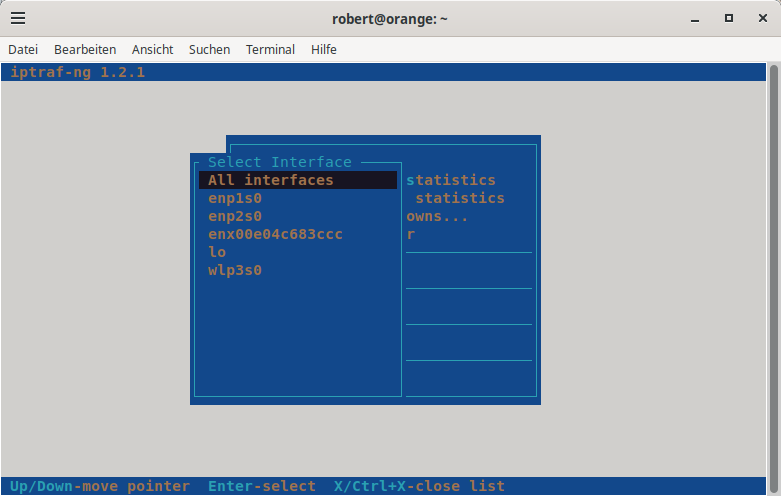The width and height of the screenshot is (781, 496).
Task: Close the robert@orange terminal window
Action: coord(761,18)
